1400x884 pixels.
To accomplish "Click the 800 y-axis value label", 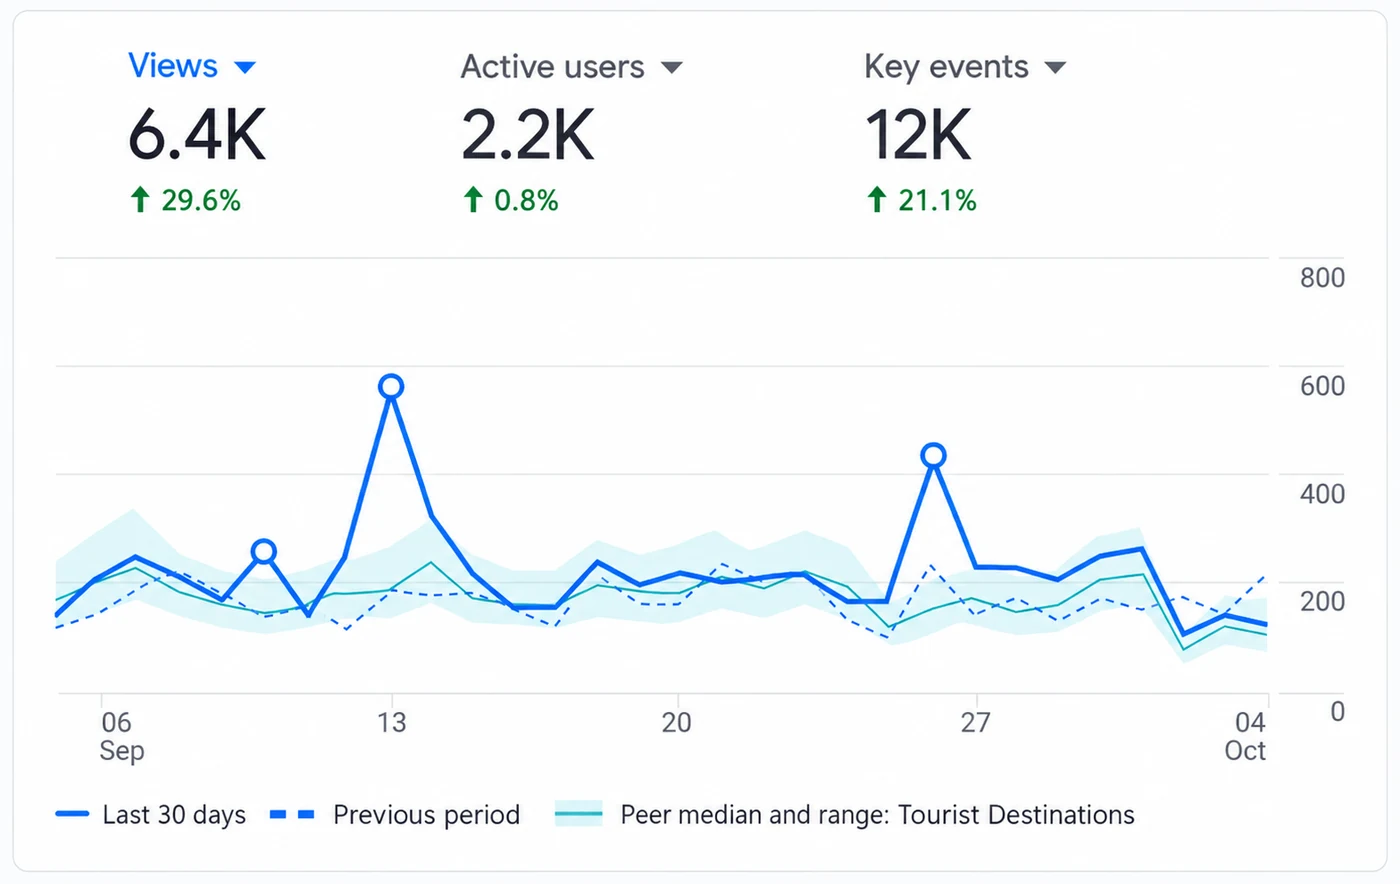I will coord(1322,277).
